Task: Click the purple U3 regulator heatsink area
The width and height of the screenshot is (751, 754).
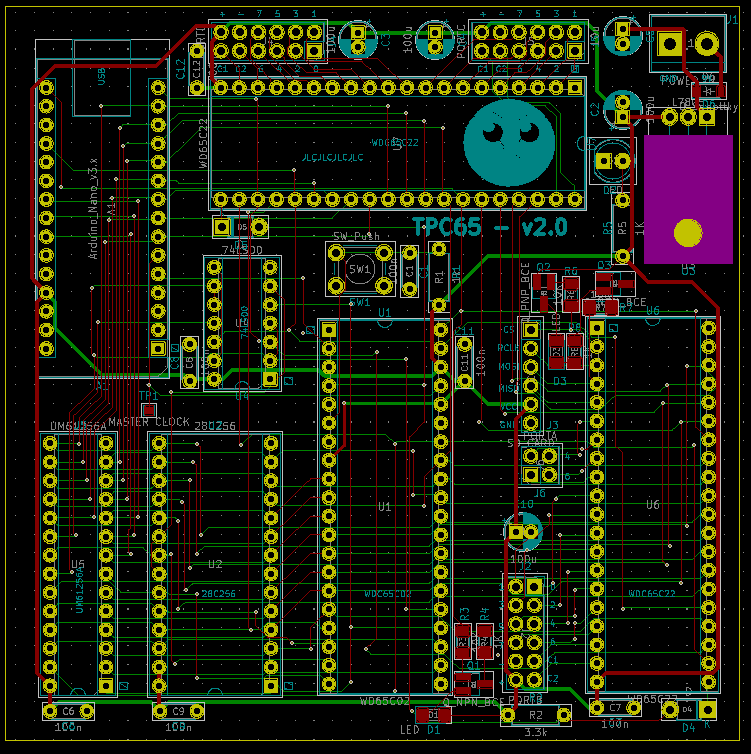Action: 688,199
